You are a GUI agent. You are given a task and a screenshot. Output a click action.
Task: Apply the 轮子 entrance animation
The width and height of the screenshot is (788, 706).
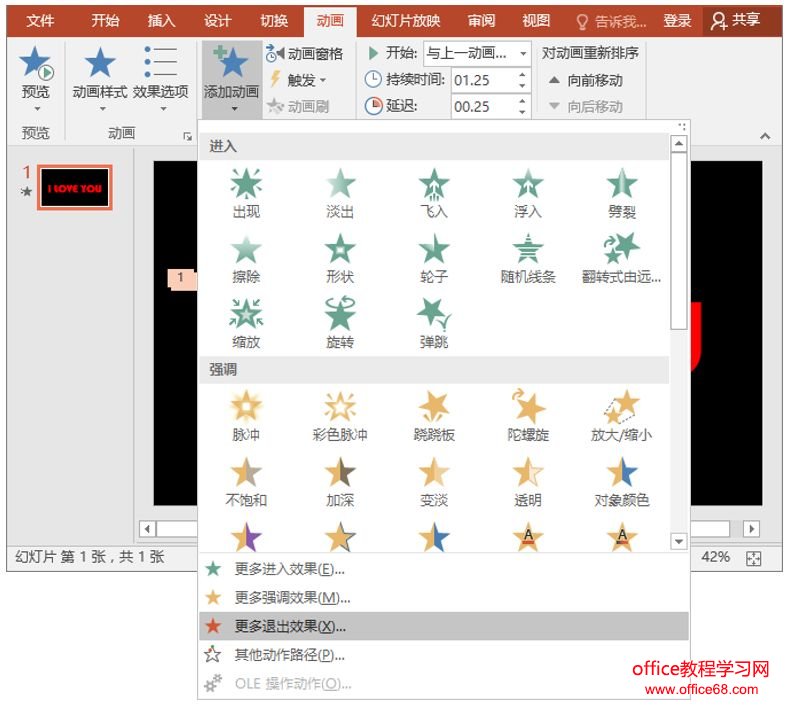point(434,257)
